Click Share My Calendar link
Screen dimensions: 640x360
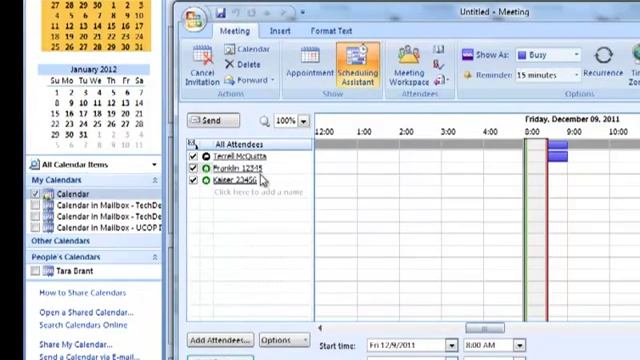76,345
